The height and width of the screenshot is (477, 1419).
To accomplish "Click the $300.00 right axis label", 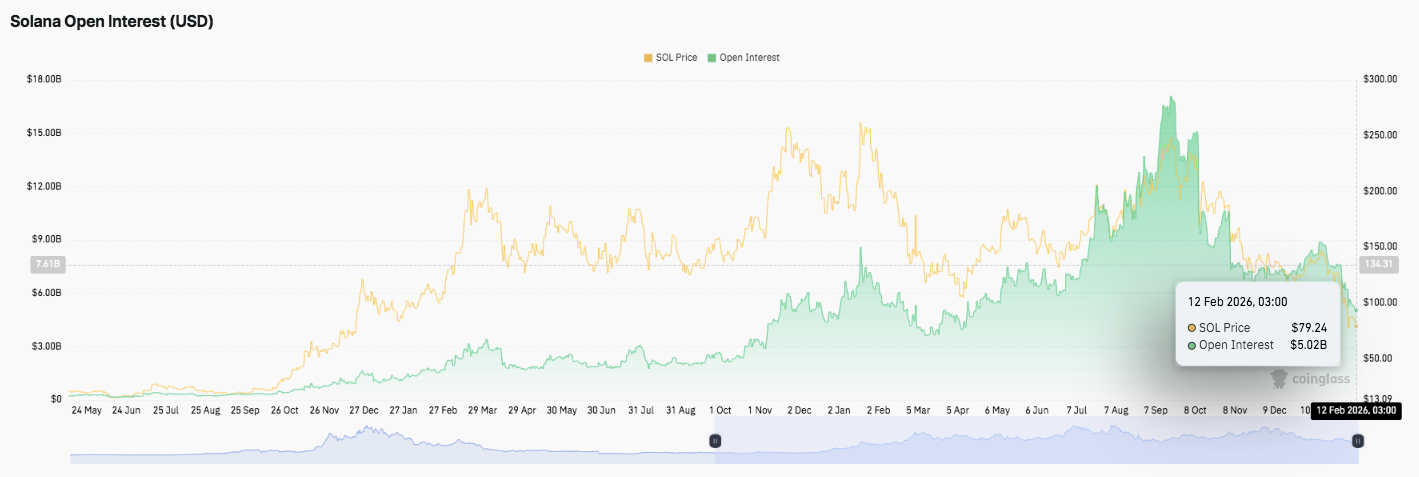I will pyautogui.click(x=1380, y=79).
